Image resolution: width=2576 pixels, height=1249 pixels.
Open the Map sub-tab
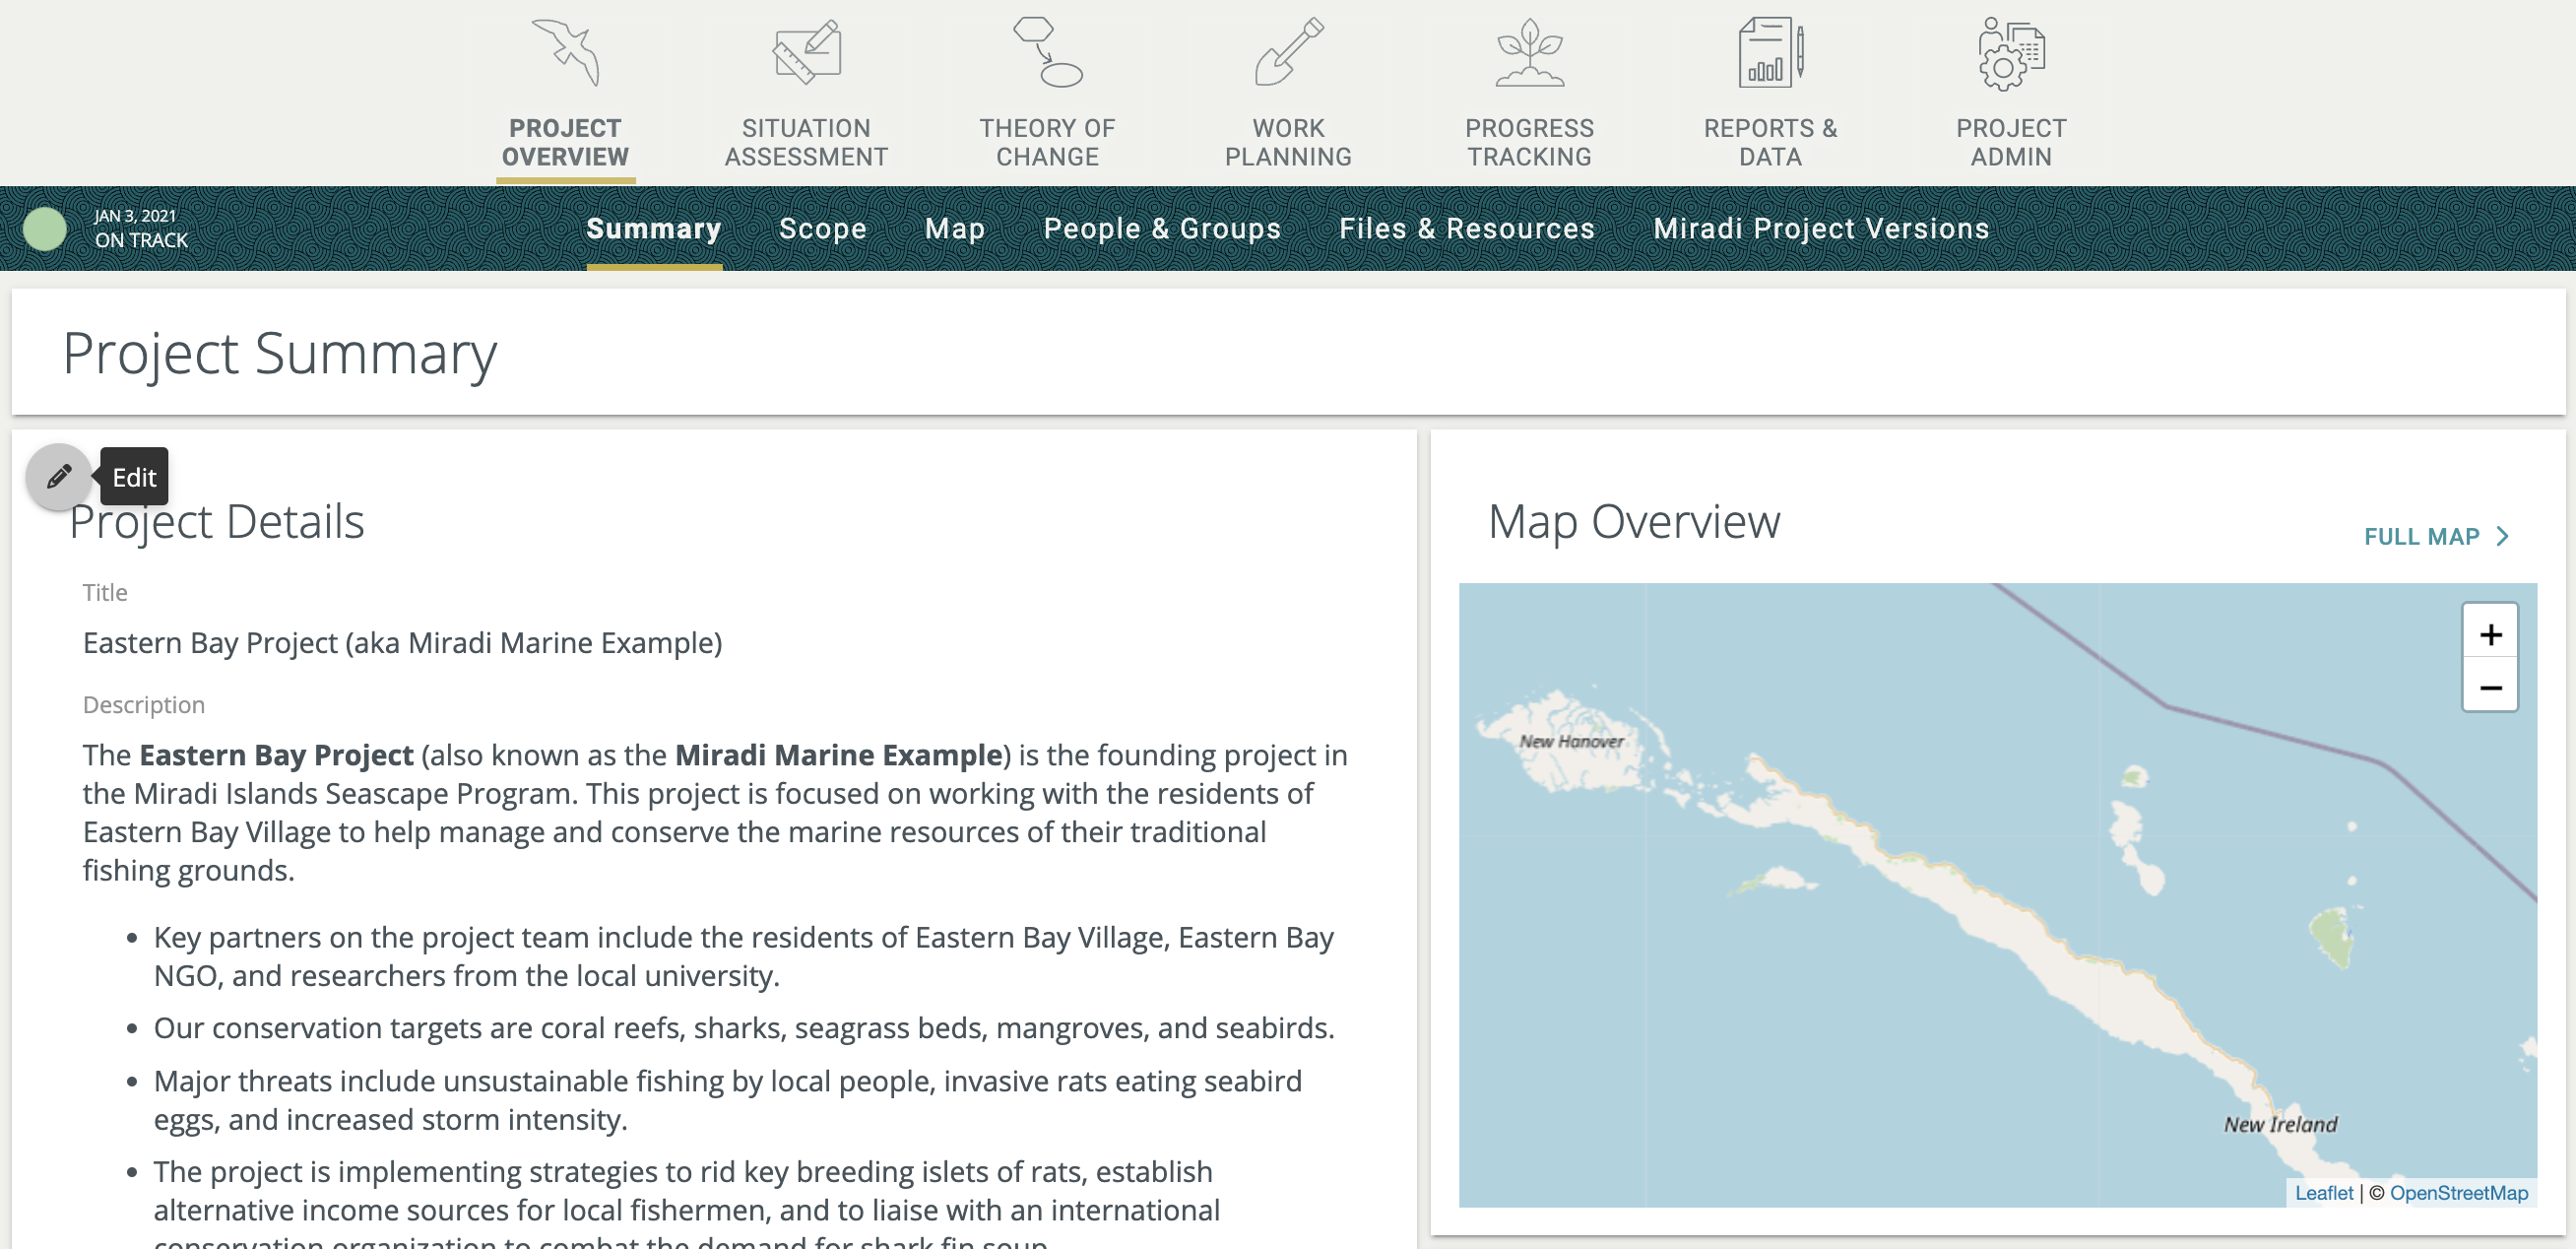954,228
